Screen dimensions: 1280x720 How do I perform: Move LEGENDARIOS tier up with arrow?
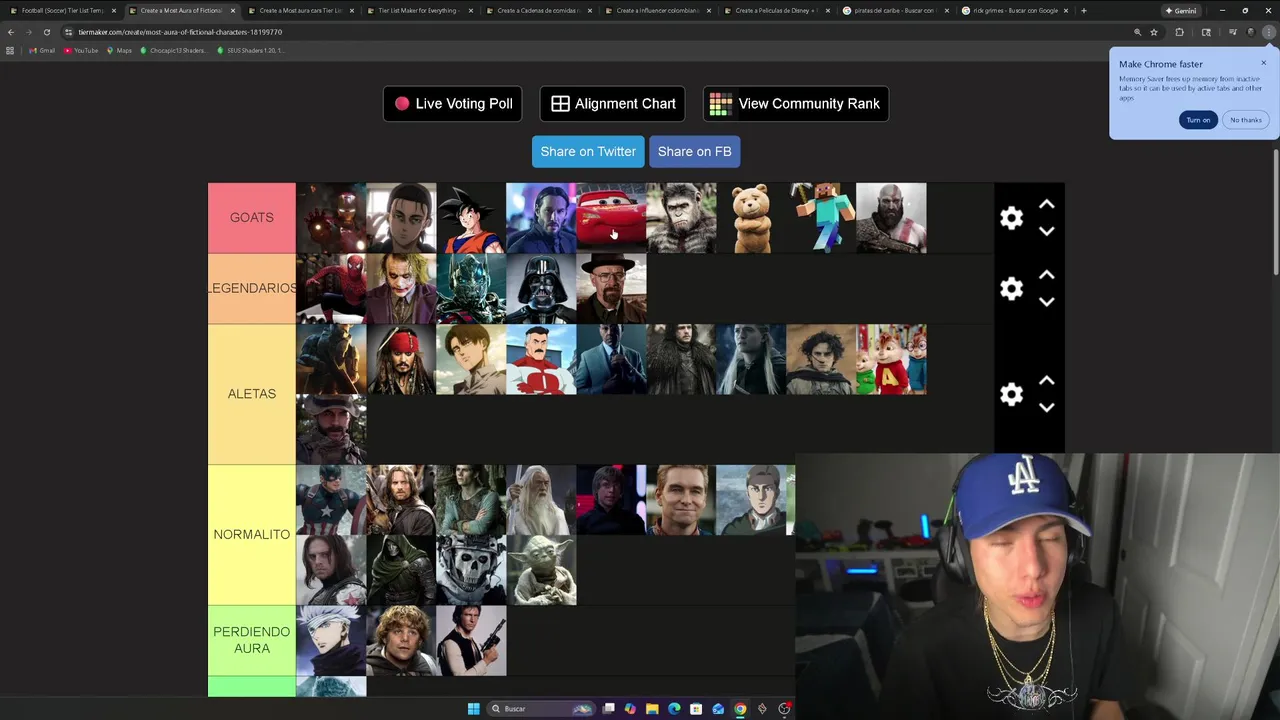(1046, 275)
